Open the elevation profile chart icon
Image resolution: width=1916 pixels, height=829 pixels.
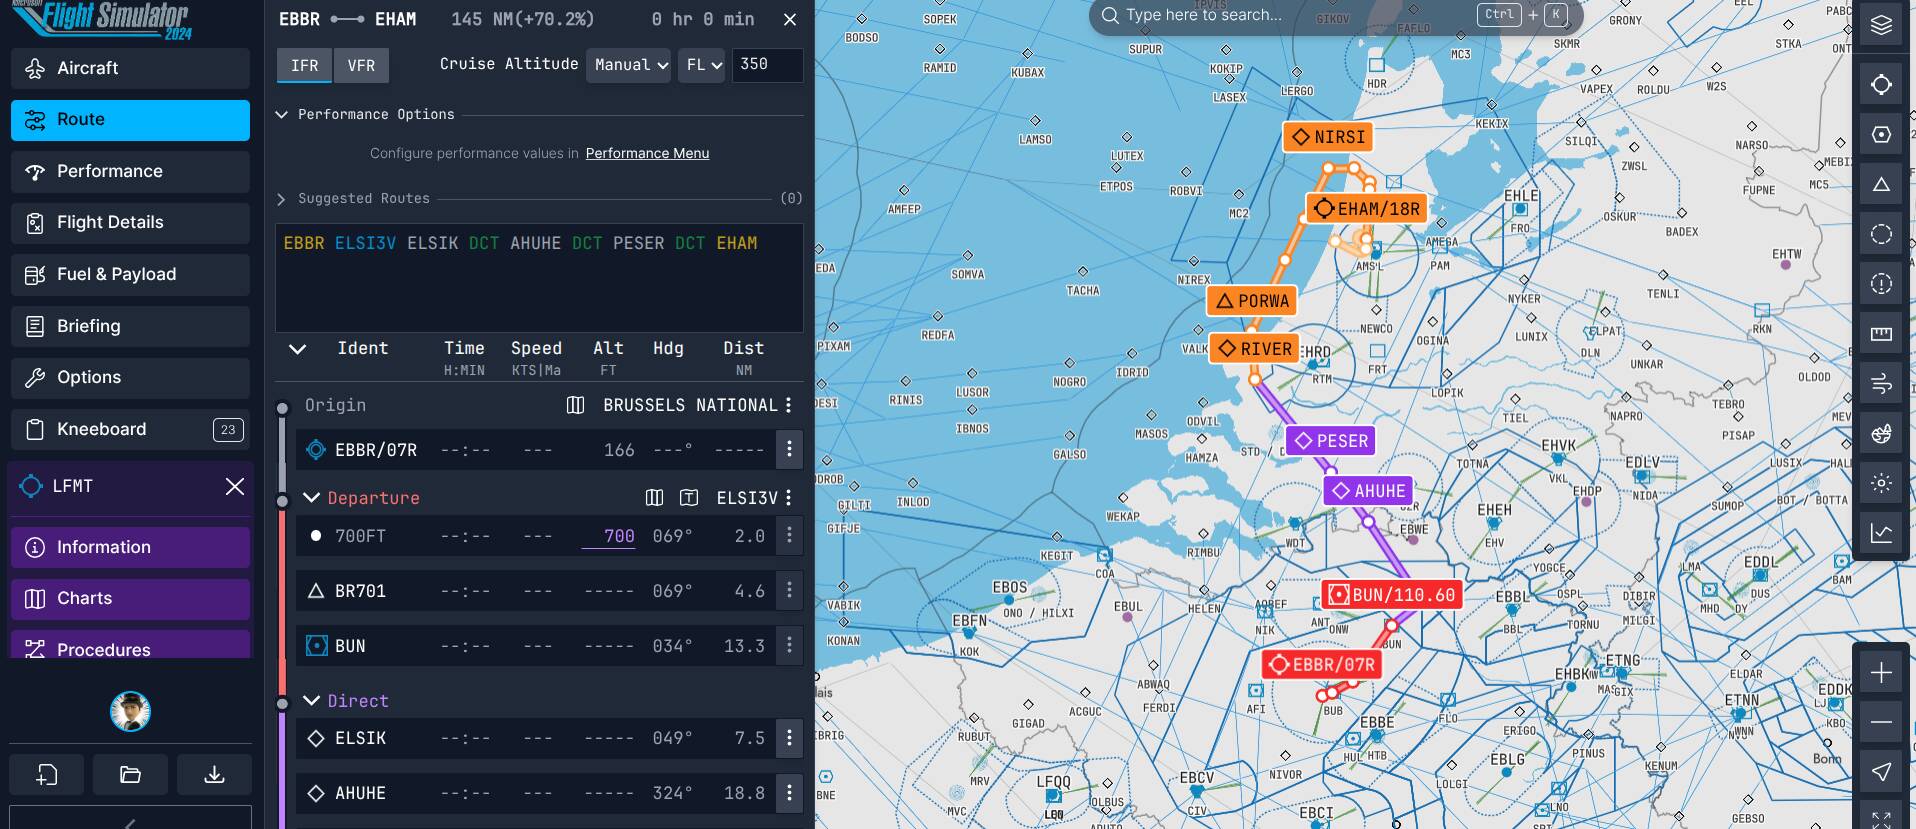coord(1881,533)
